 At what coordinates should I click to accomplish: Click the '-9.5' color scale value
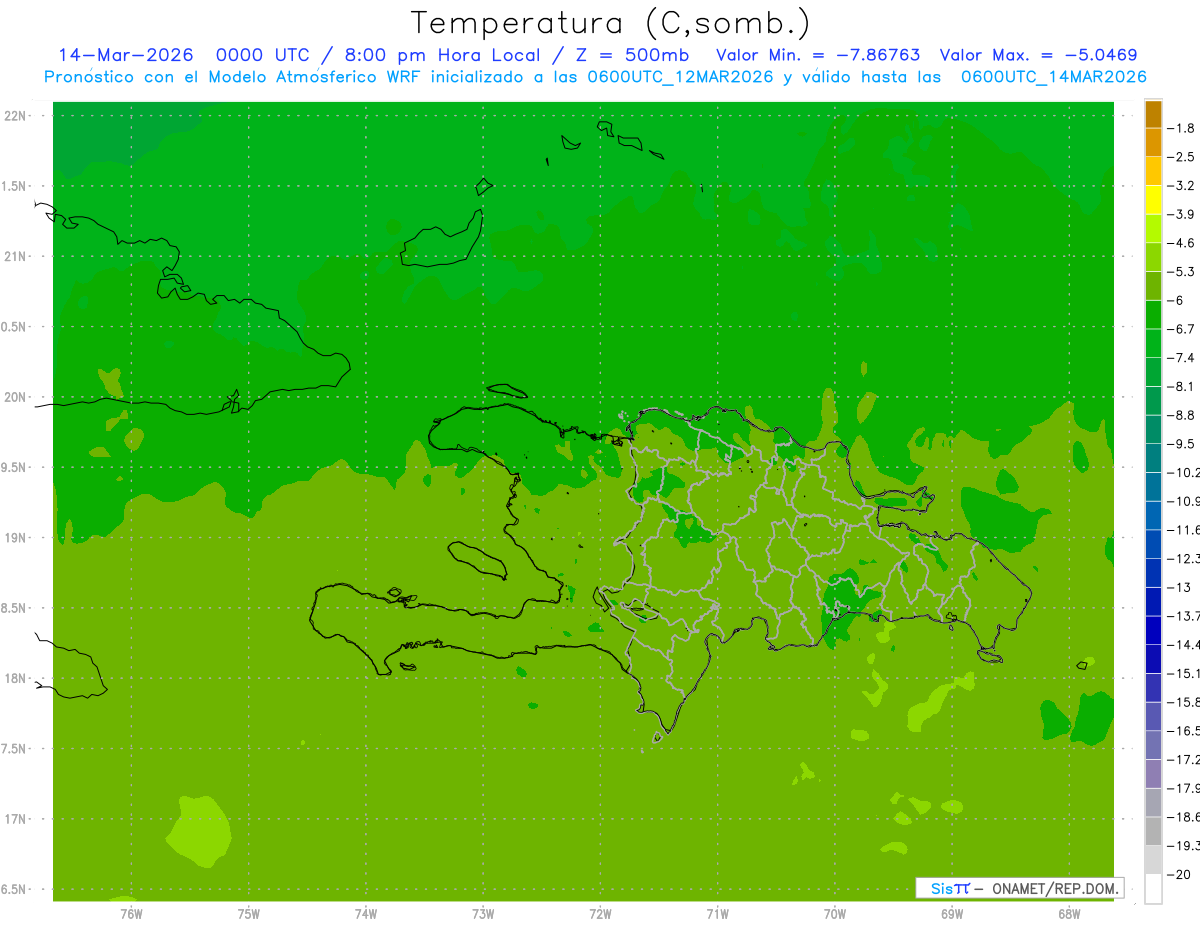(1181, 443)
